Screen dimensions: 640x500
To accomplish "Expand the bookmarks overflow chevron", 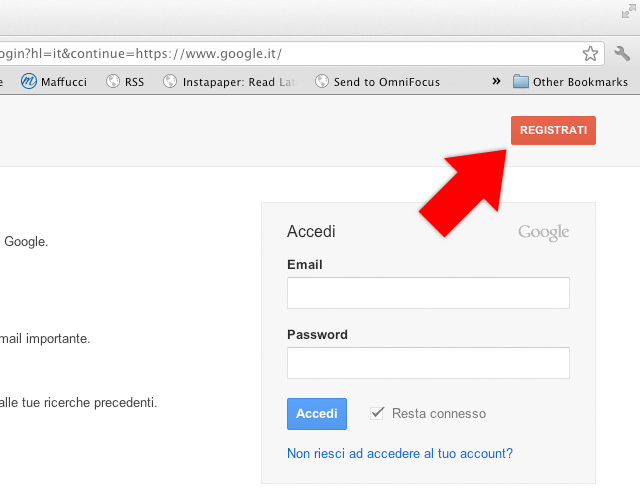I will pyautogui.click(x=496, y=81).
